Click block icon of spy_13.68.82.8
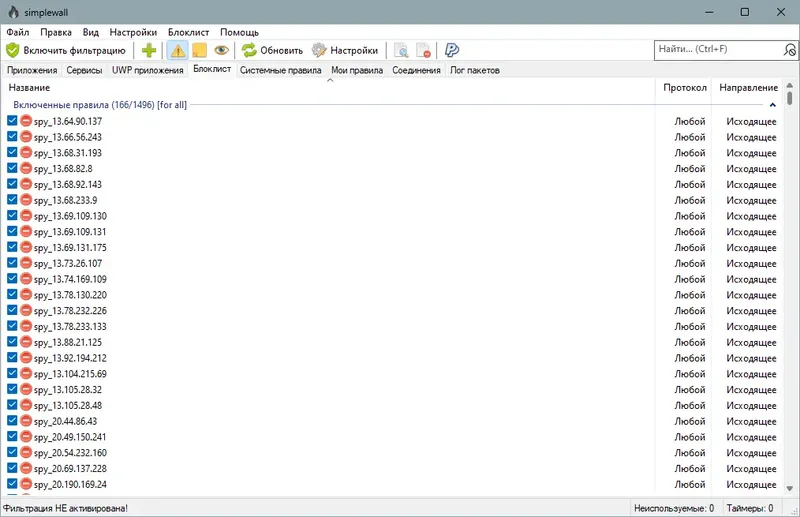 [26, 168]
